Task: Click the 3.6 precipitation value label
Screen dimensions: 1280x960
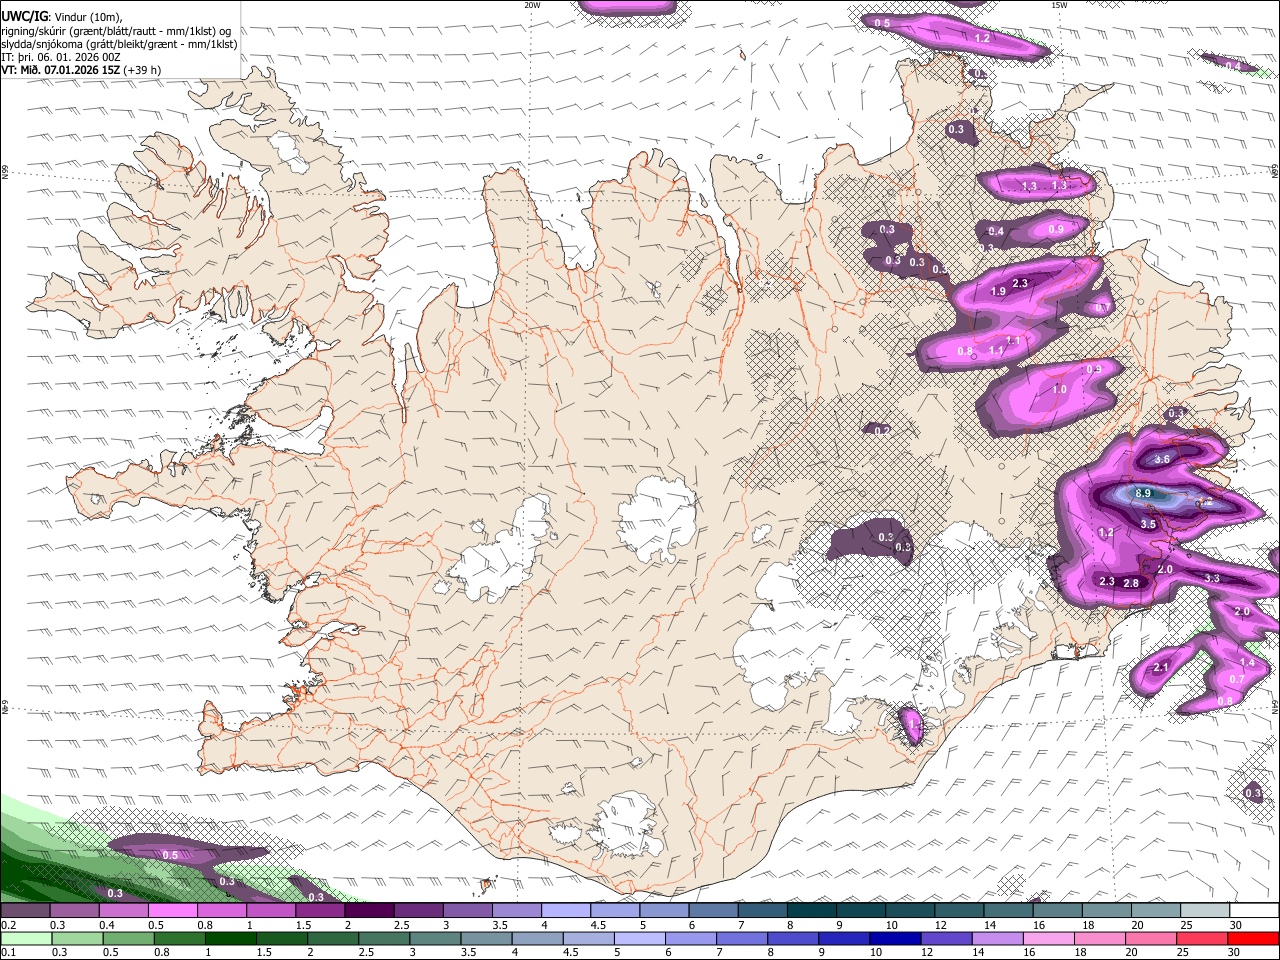Action: pyautogui.click(x=1162, y=459)
